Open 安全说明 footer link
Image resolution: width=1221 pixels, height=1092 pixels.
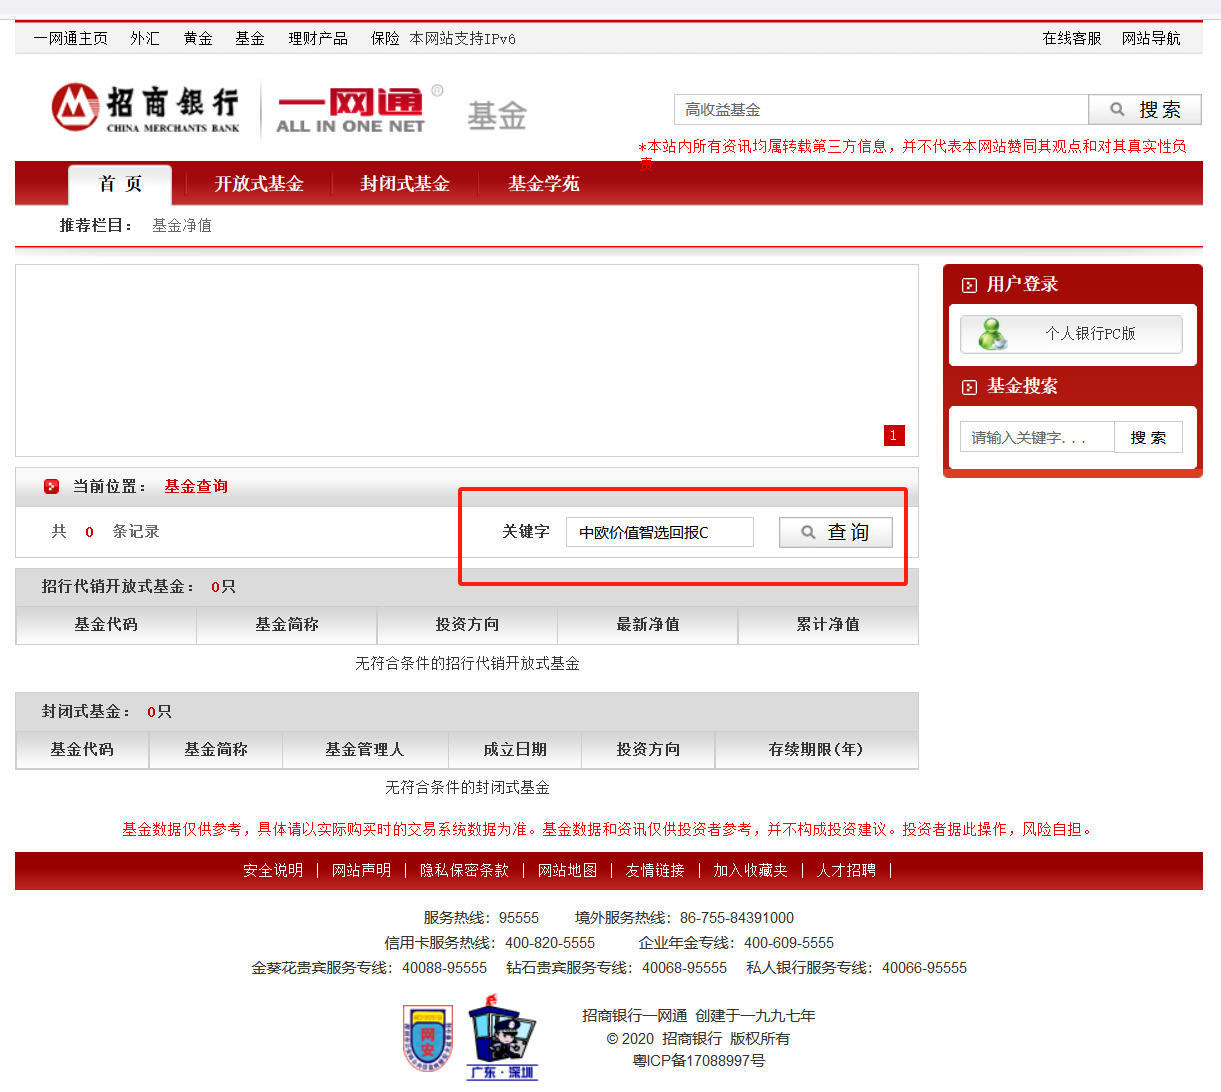tap(273, 871)
